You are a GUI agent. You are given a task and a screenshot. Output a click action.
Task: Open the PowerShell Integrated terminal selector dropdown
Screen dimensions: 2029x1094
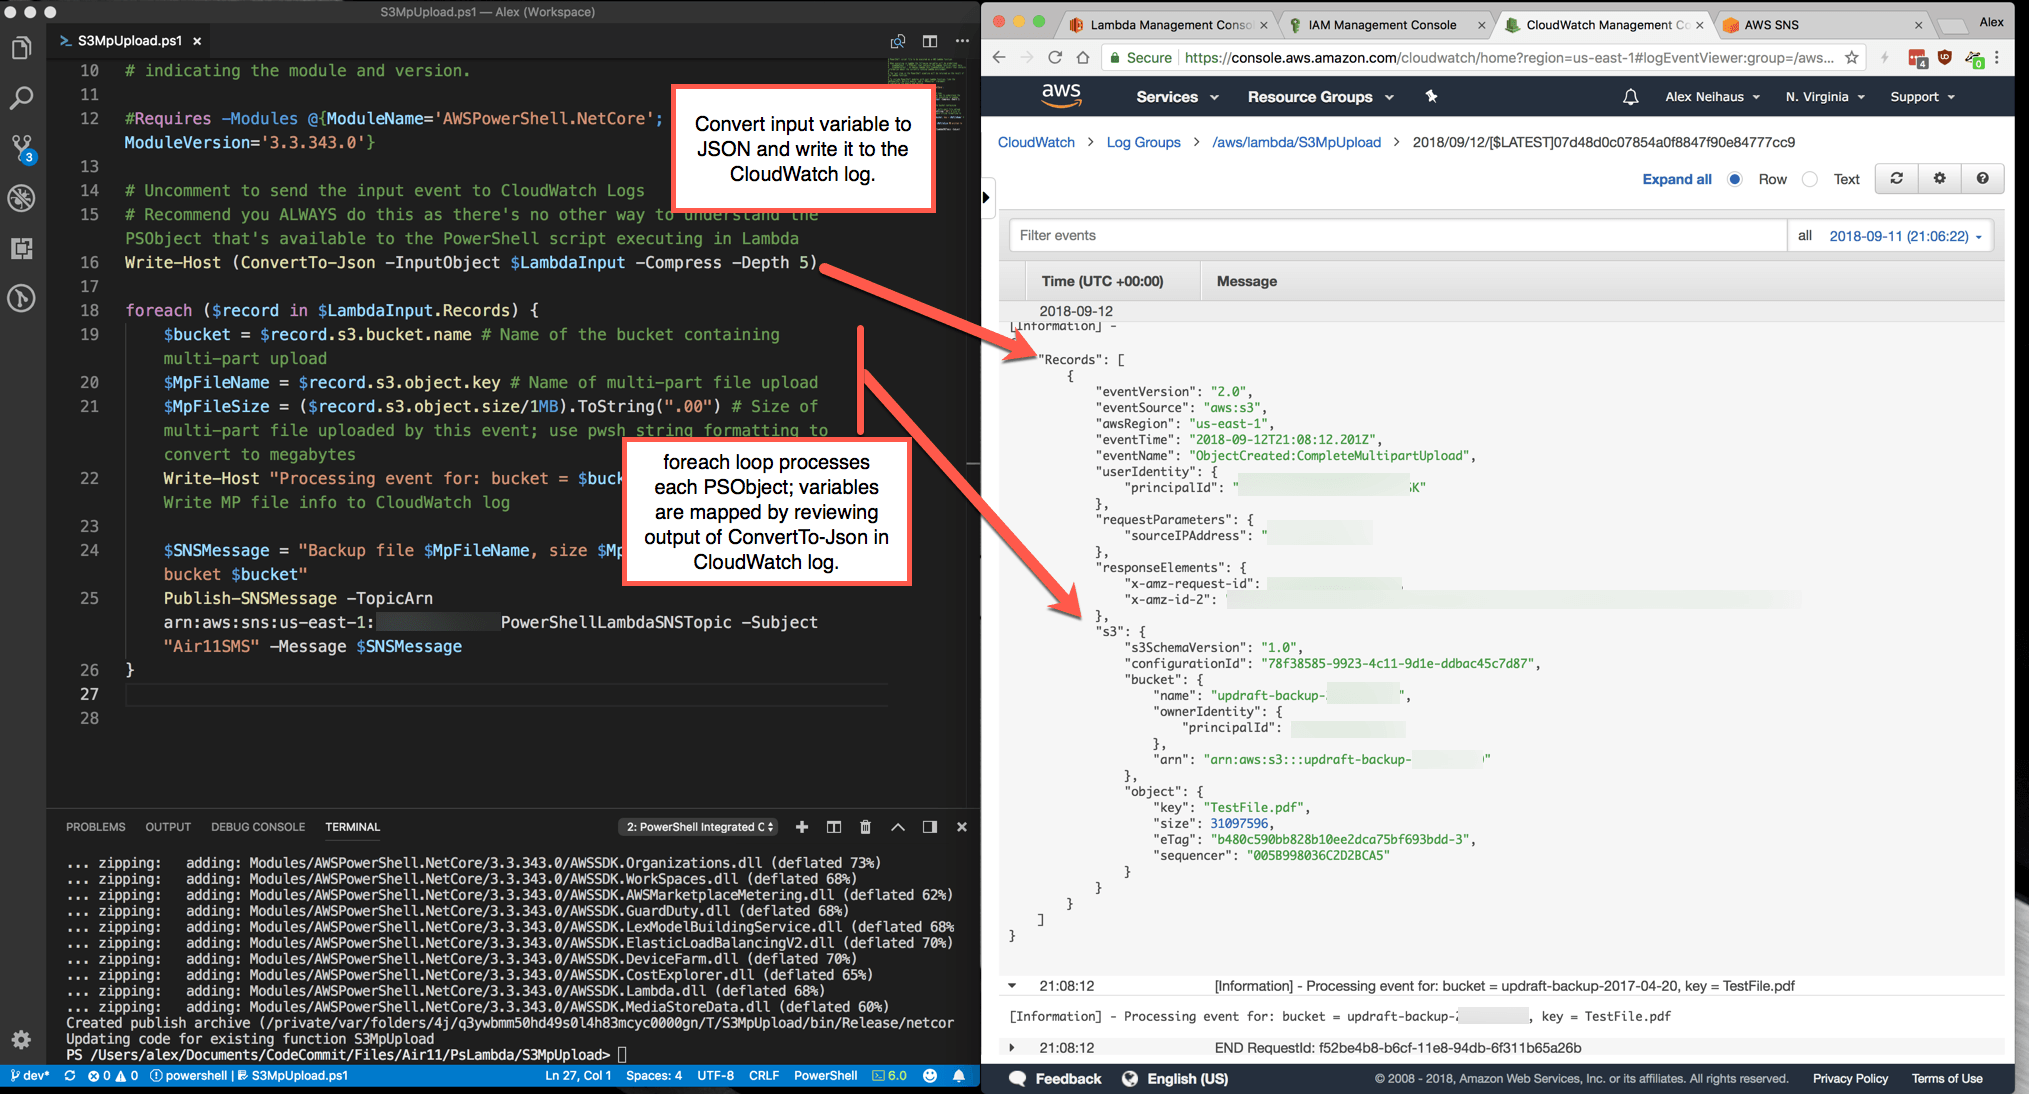697,827
